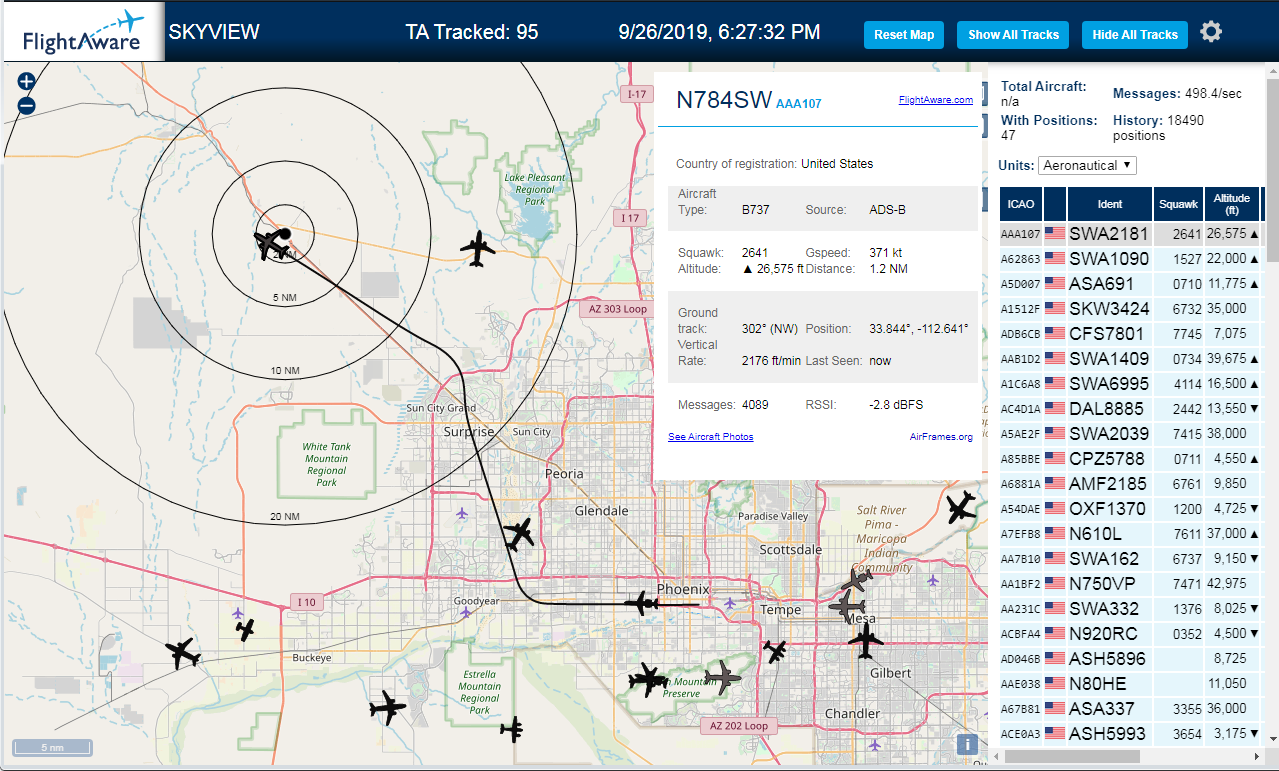
Task: Open the AirFrames.org link
Action: (x=941, y=437)
